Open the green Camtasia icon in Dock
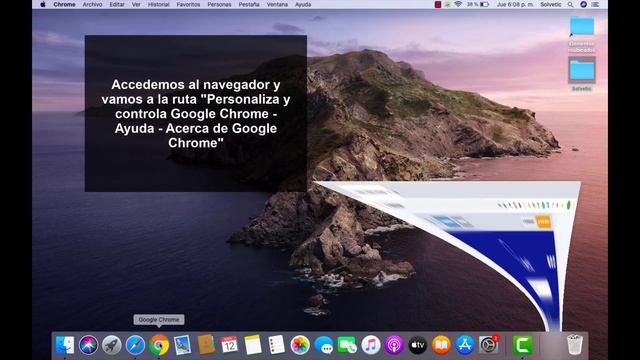 click(x=522, y=345)
